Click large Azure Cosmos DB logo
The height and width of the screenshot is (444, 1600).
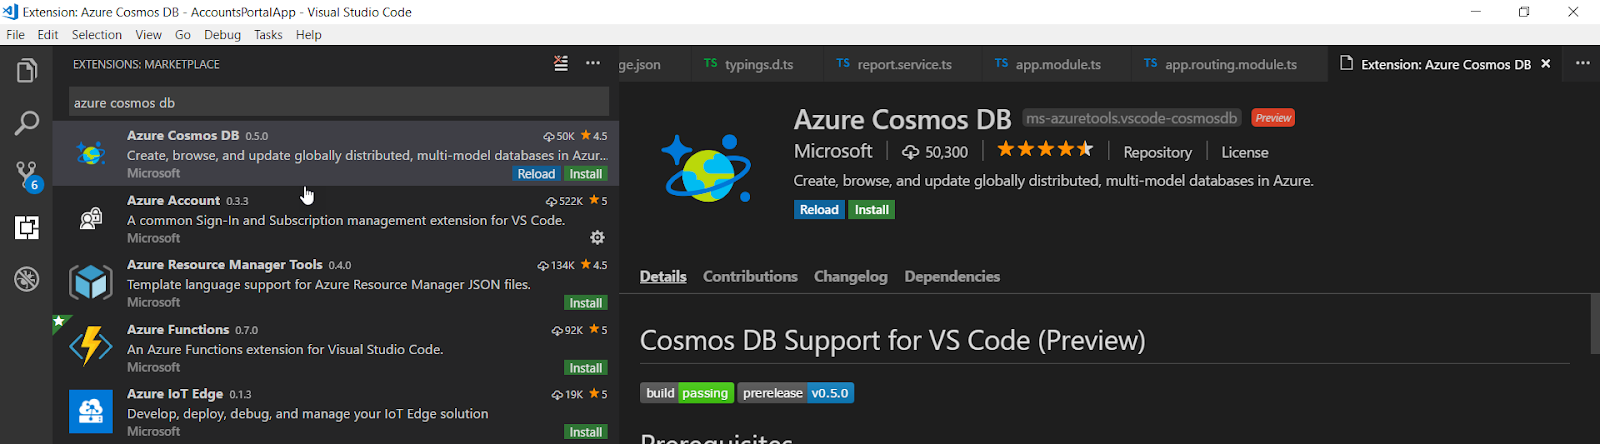click(706, 168)
